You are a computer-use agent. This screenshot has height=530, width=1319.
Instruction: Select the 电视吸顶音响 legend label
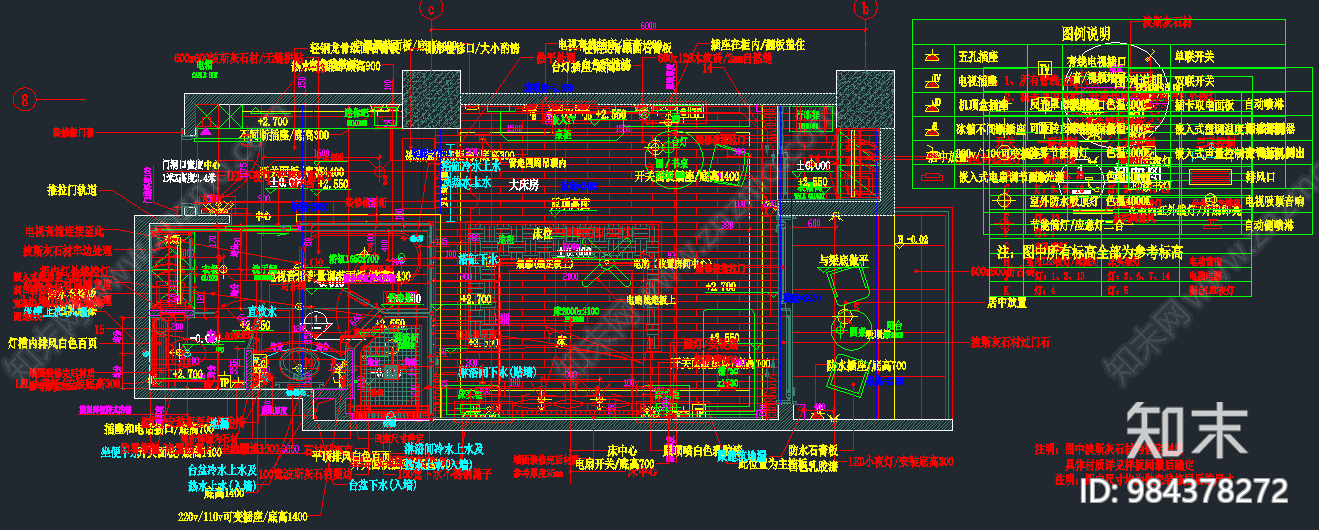coord(1274,201)
